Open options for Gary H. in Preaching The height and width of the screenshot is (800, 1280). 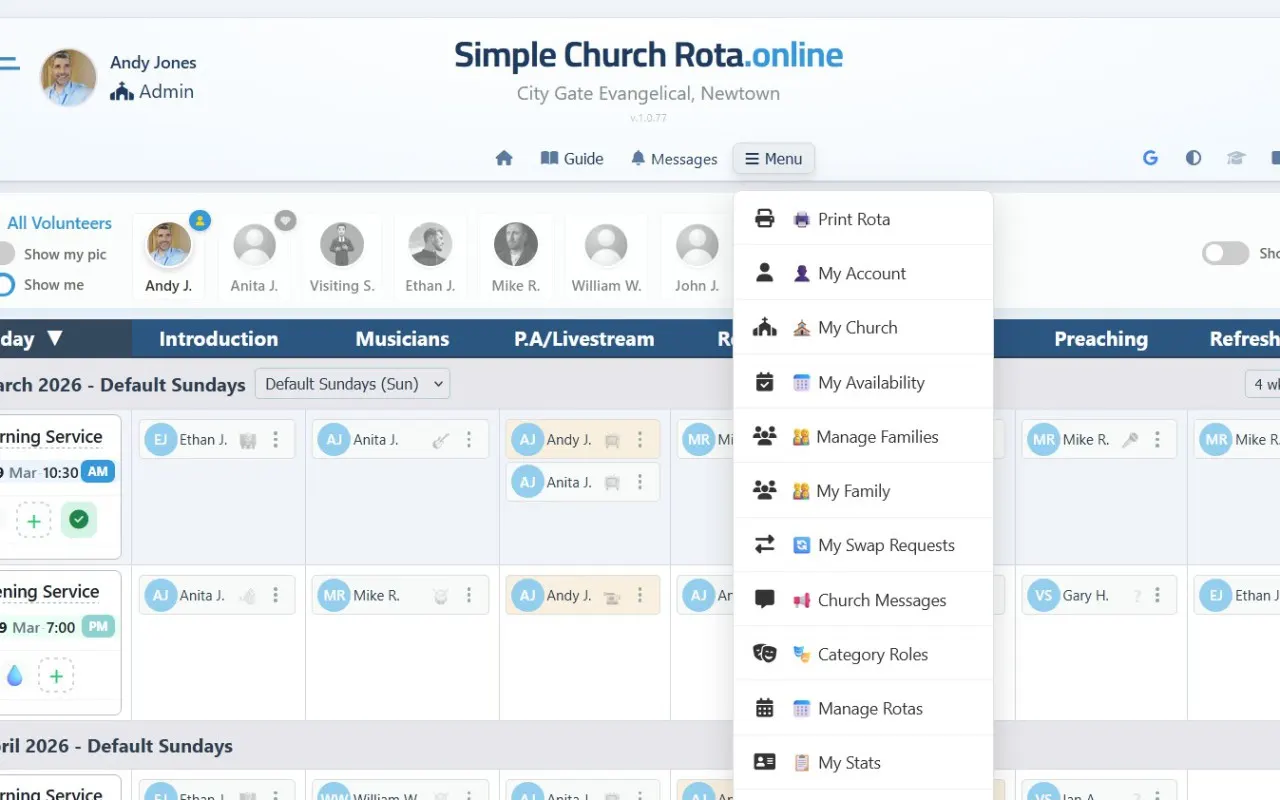(1158, 595)
